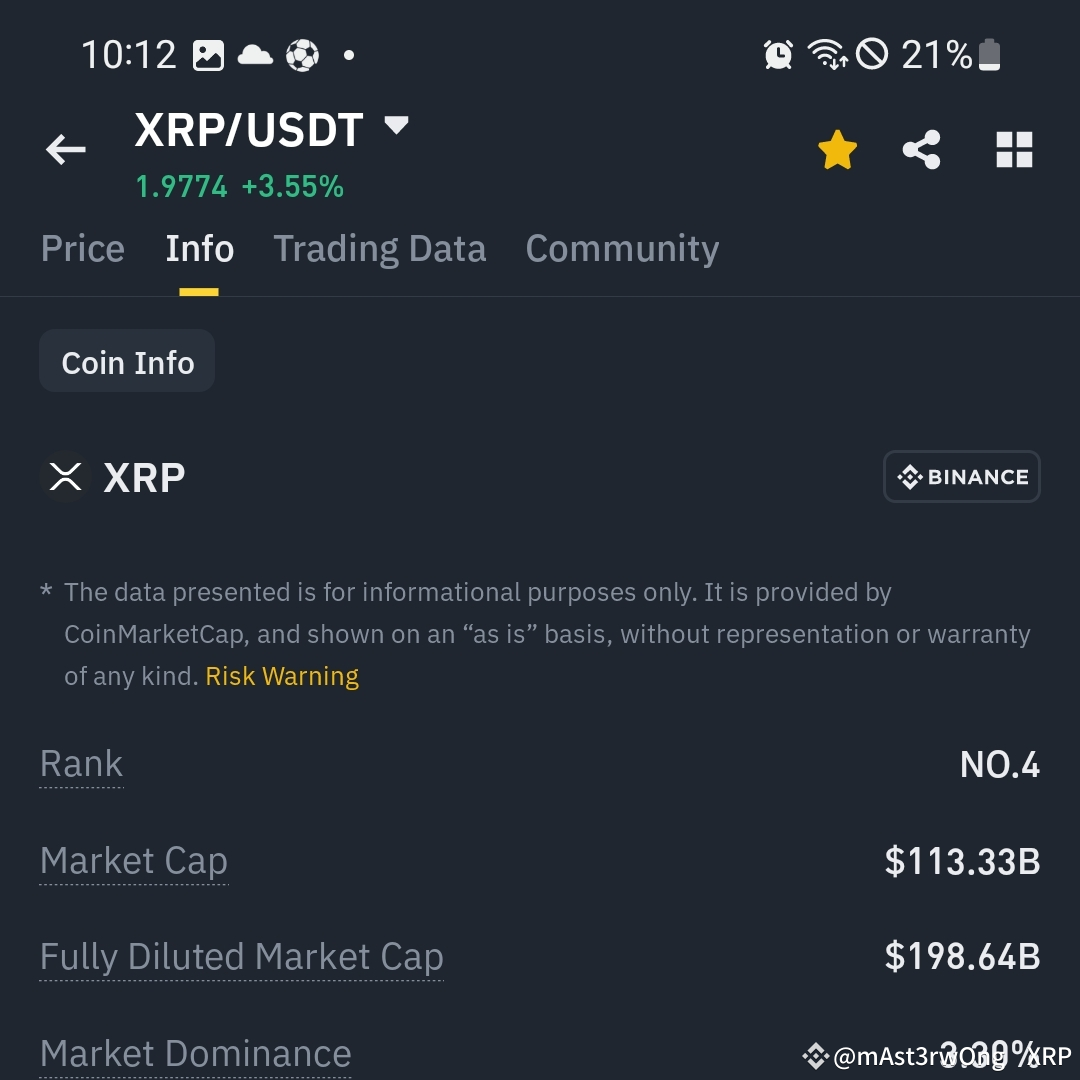Expand the Fully Diluted Market Cap explanation
The height and width of the screenshot is (1080, 1080).
pos(241,956)
